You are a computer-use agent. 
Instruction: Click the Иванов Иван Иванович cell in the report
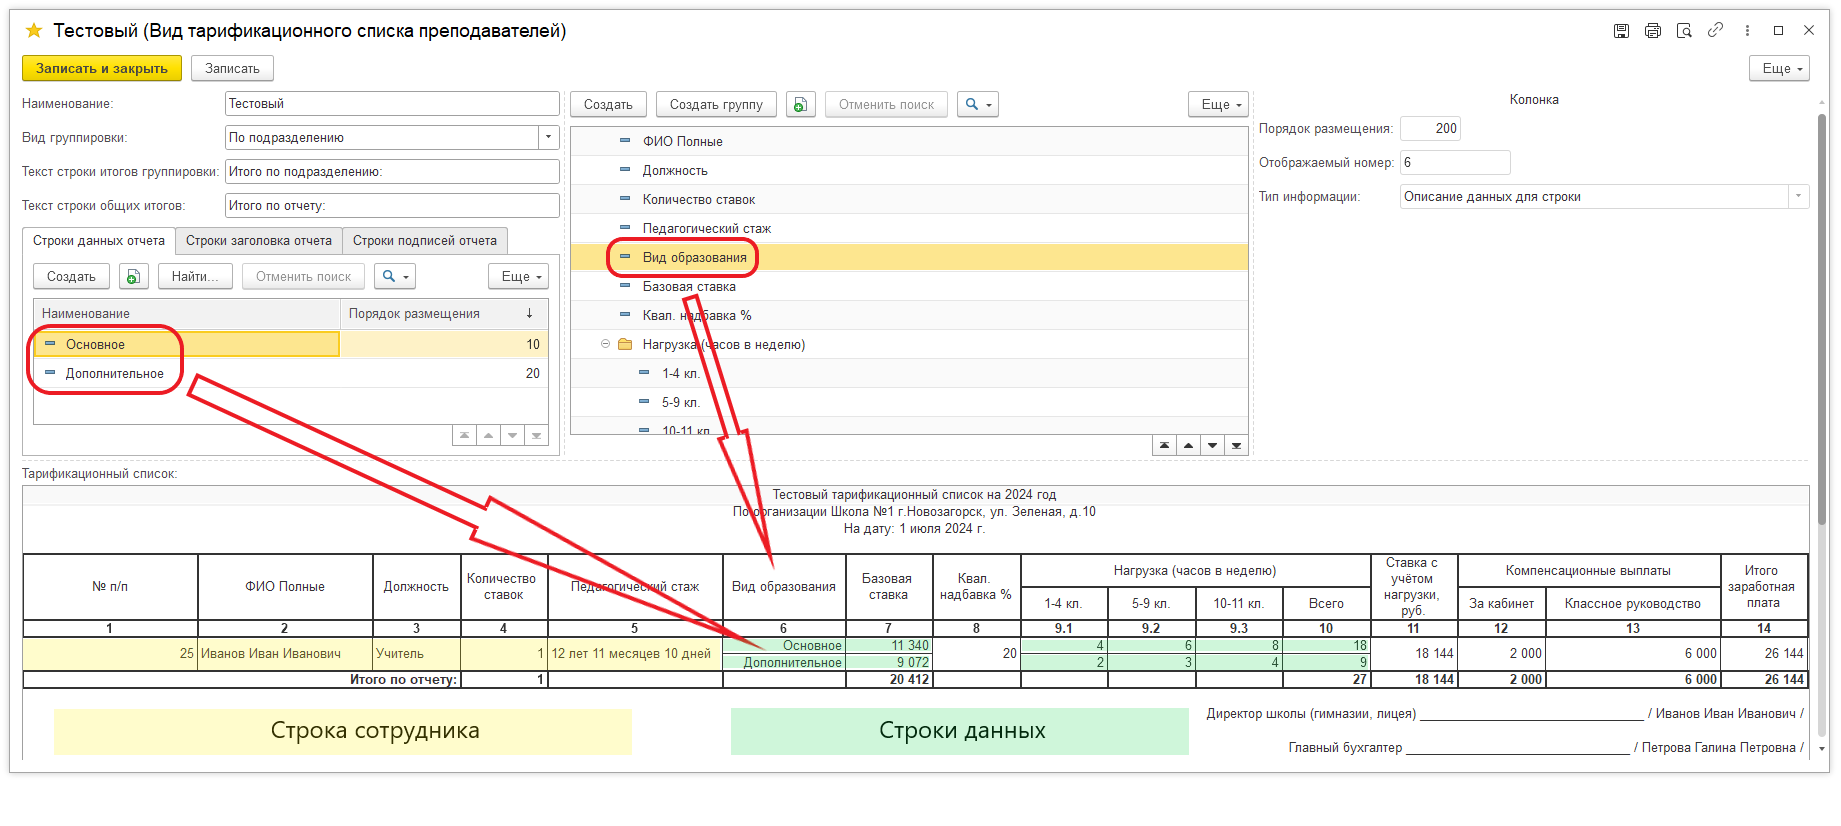pos(285,653)
